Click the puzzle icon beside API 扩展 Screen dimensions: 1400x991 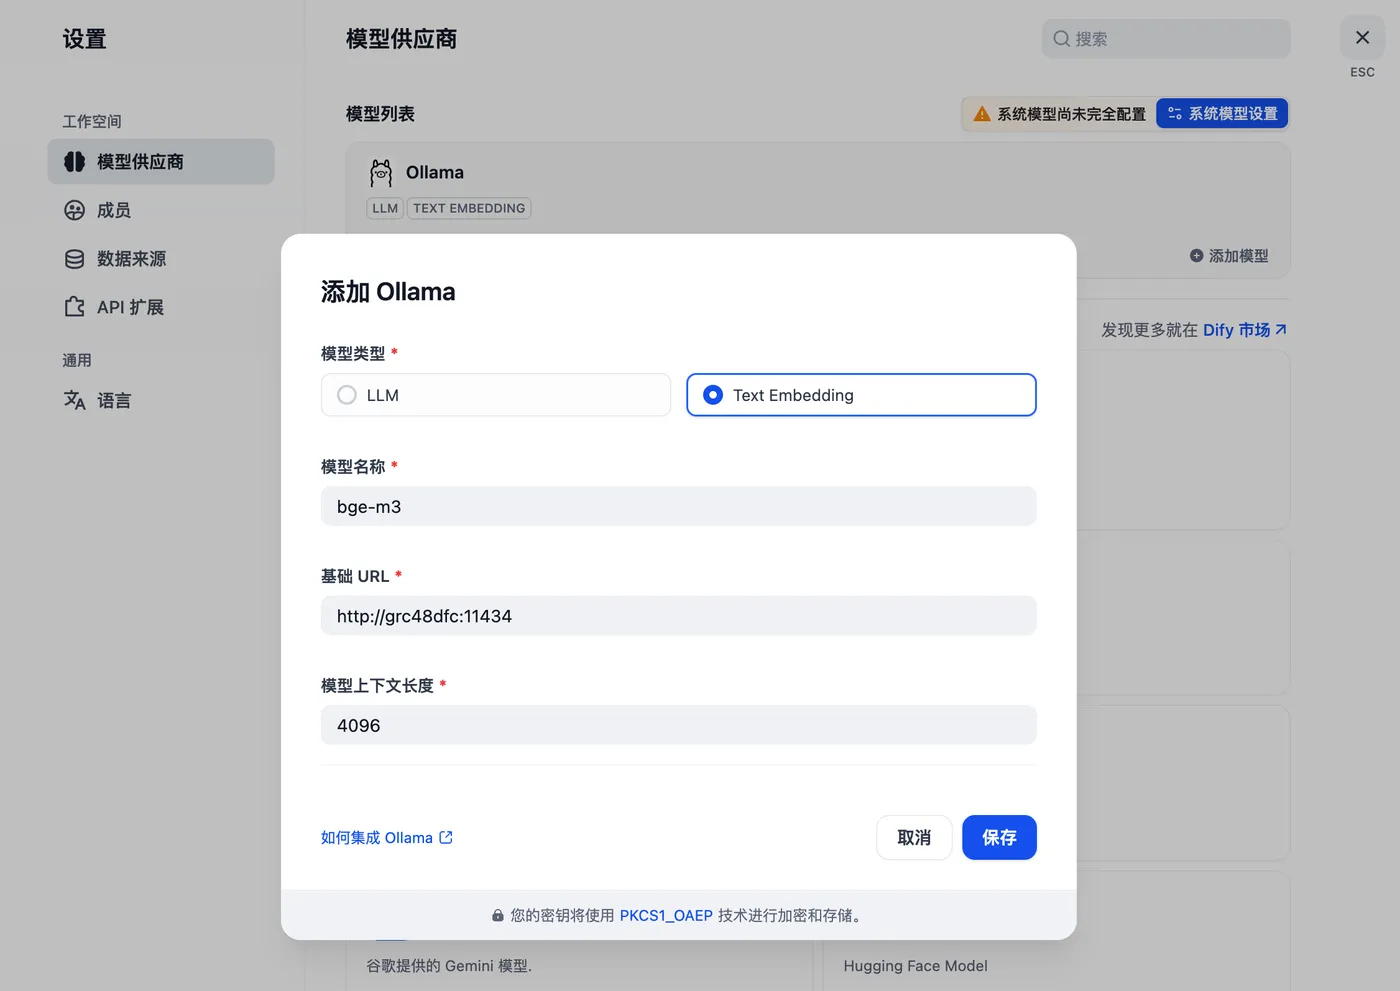pos(75,307)
